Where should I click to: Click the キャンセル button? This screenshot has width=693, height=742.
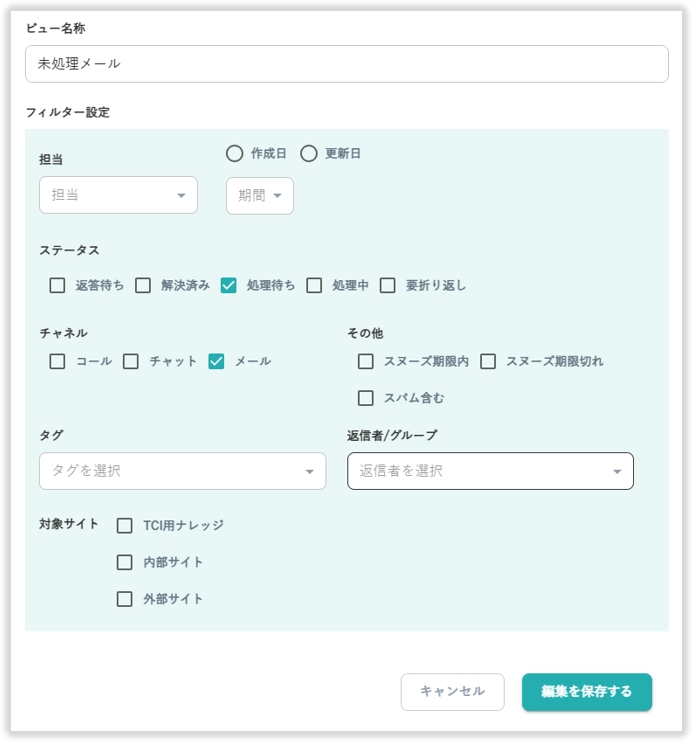point(452,692)
